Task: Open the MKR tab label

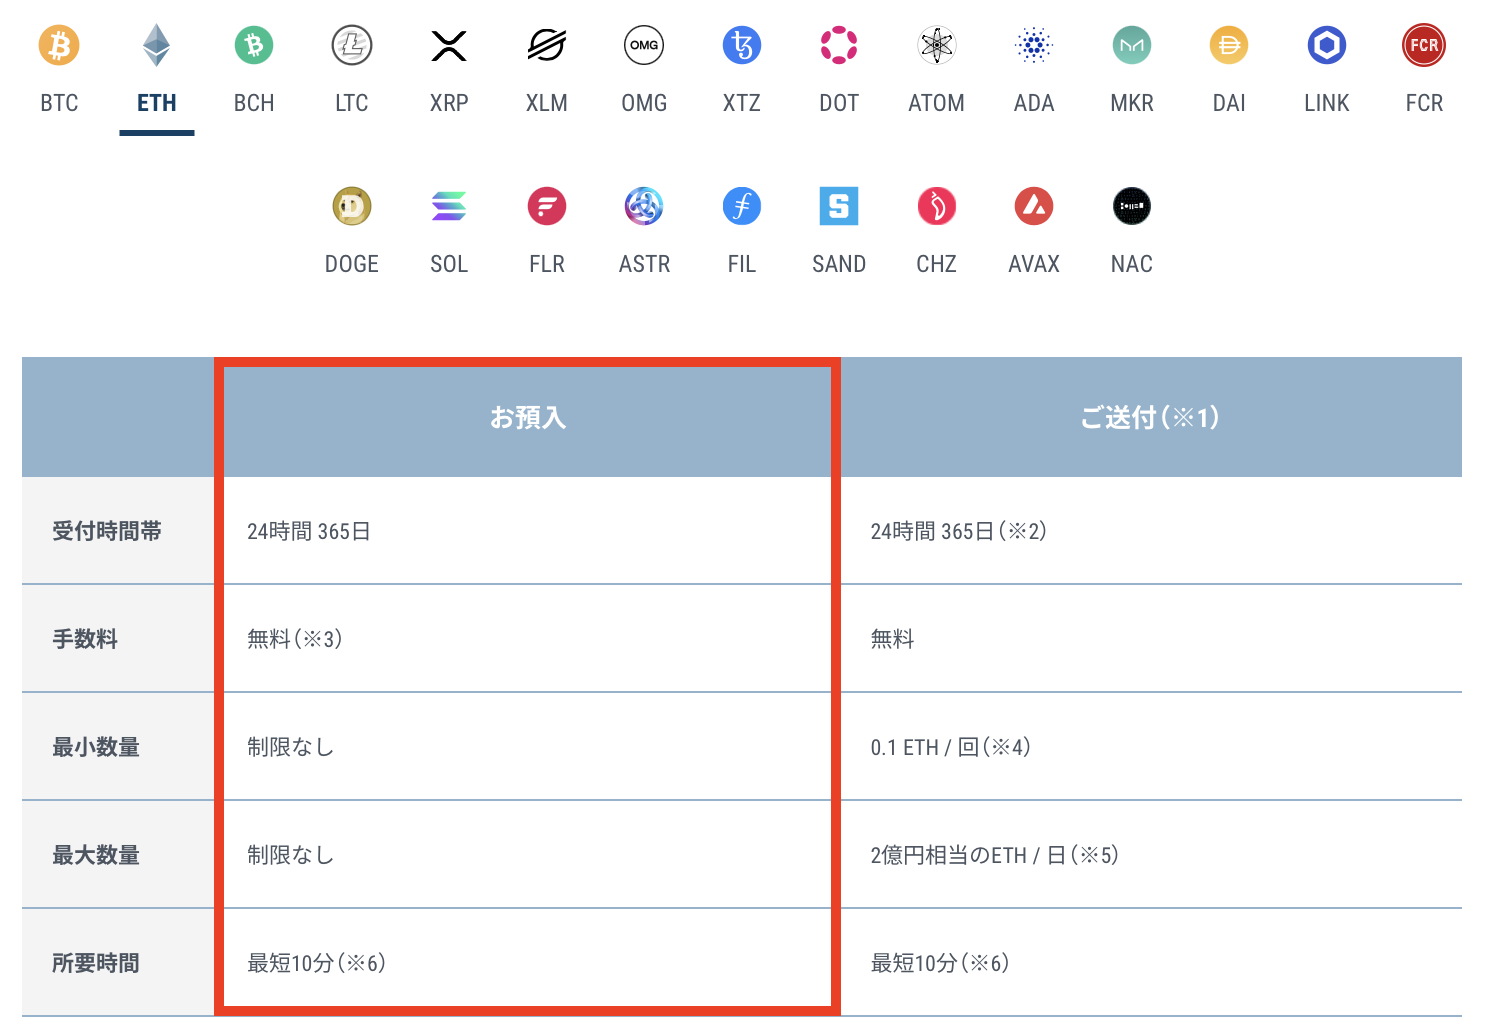Action: coord(1132,103)
